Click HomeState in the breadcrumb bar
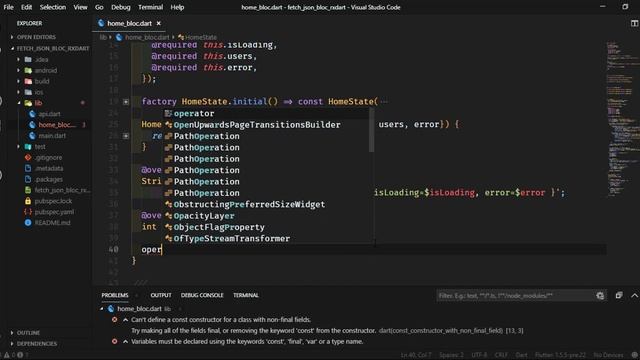The height and width of the screenshot is (360, 640). (198, 37)
